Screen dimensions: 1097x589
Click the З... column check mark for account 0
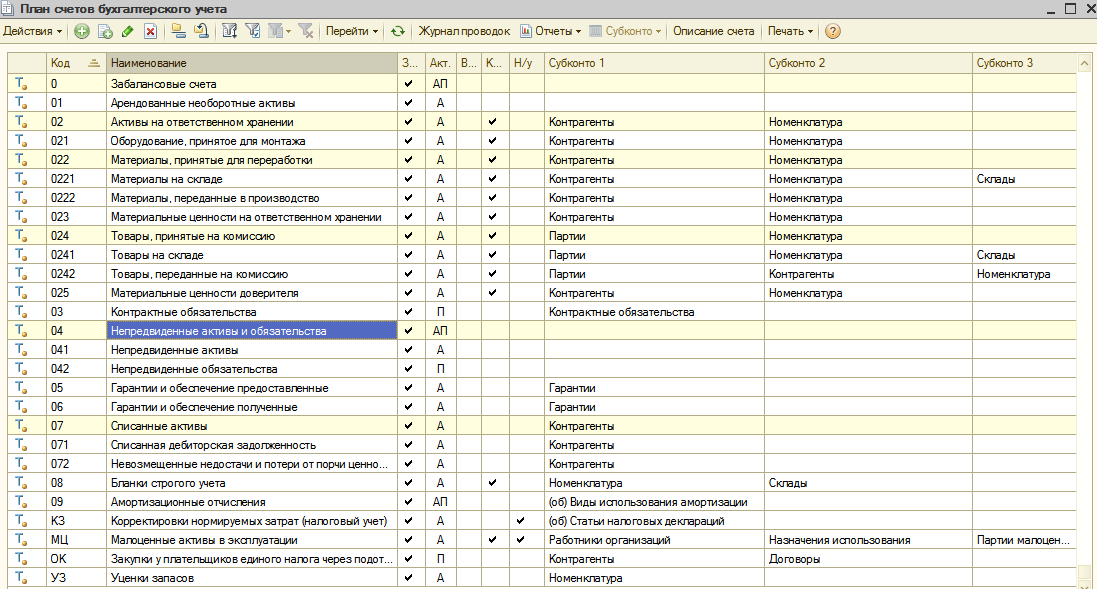[x=409, y=83]
